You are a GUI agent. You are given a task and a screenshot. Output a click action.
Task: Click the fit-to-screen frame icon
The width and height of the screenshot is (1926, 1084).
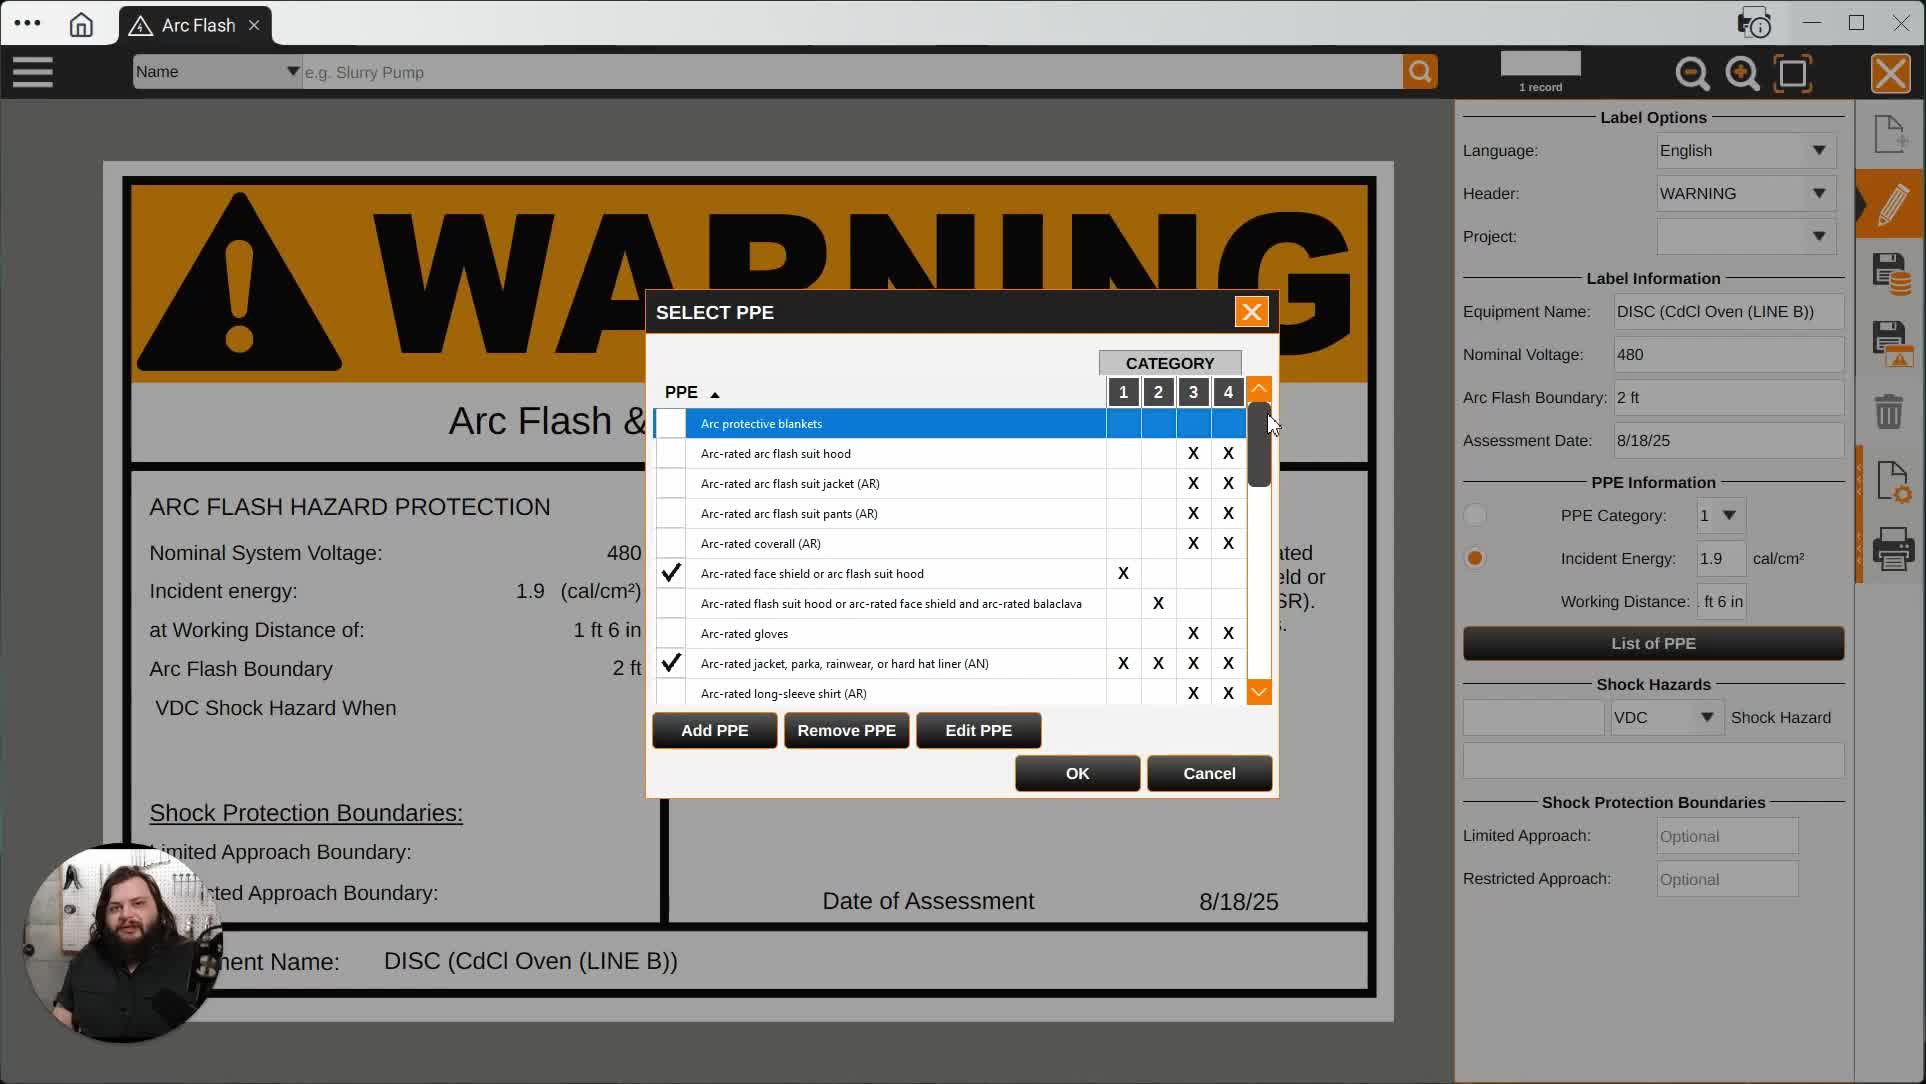[1793, 73]
